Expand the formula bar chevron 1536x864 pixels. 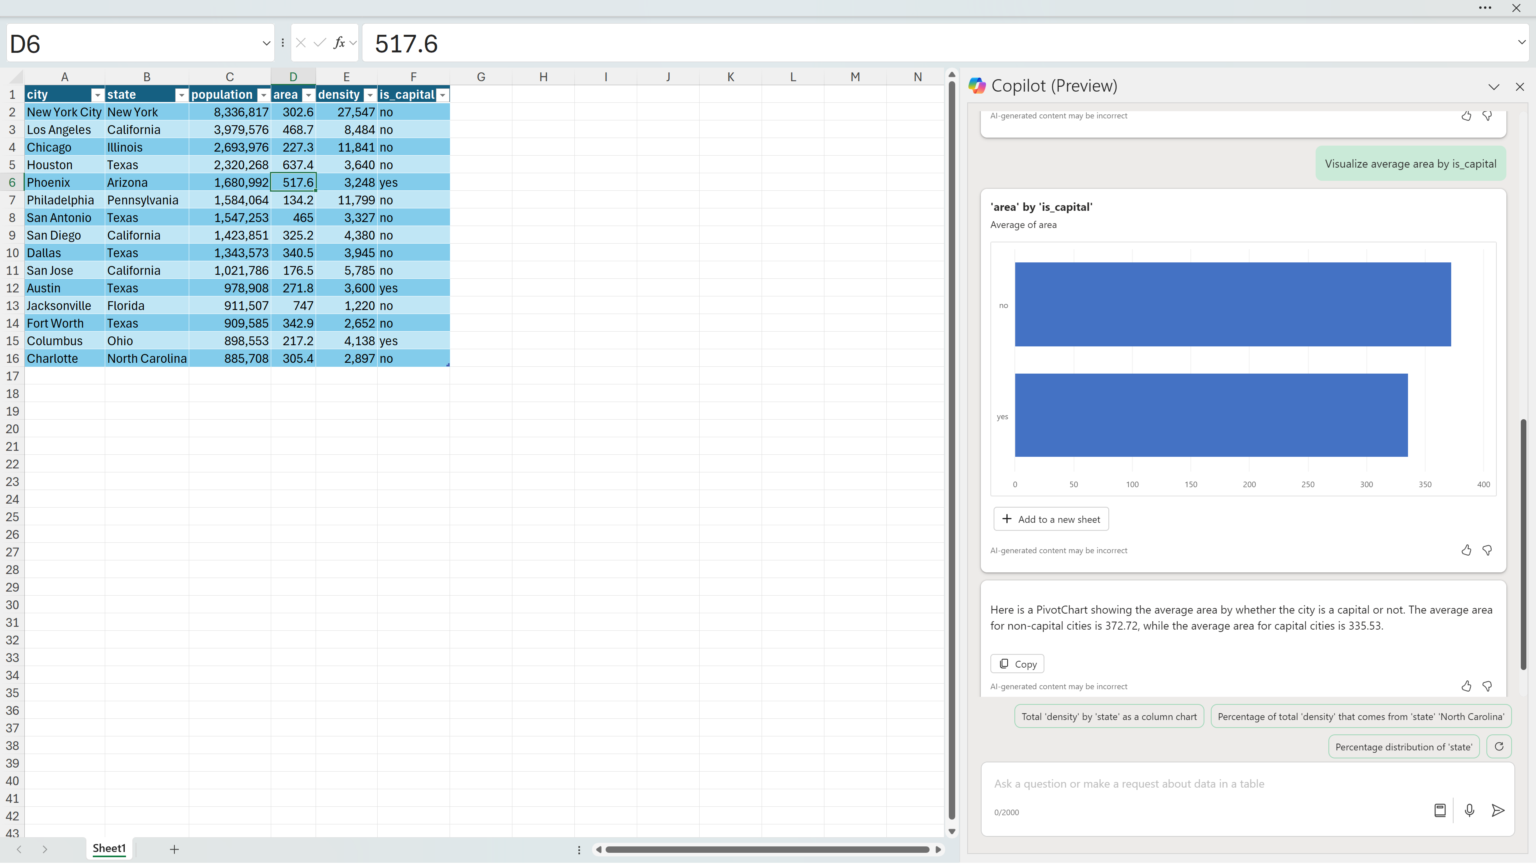tap(1521, 43)
